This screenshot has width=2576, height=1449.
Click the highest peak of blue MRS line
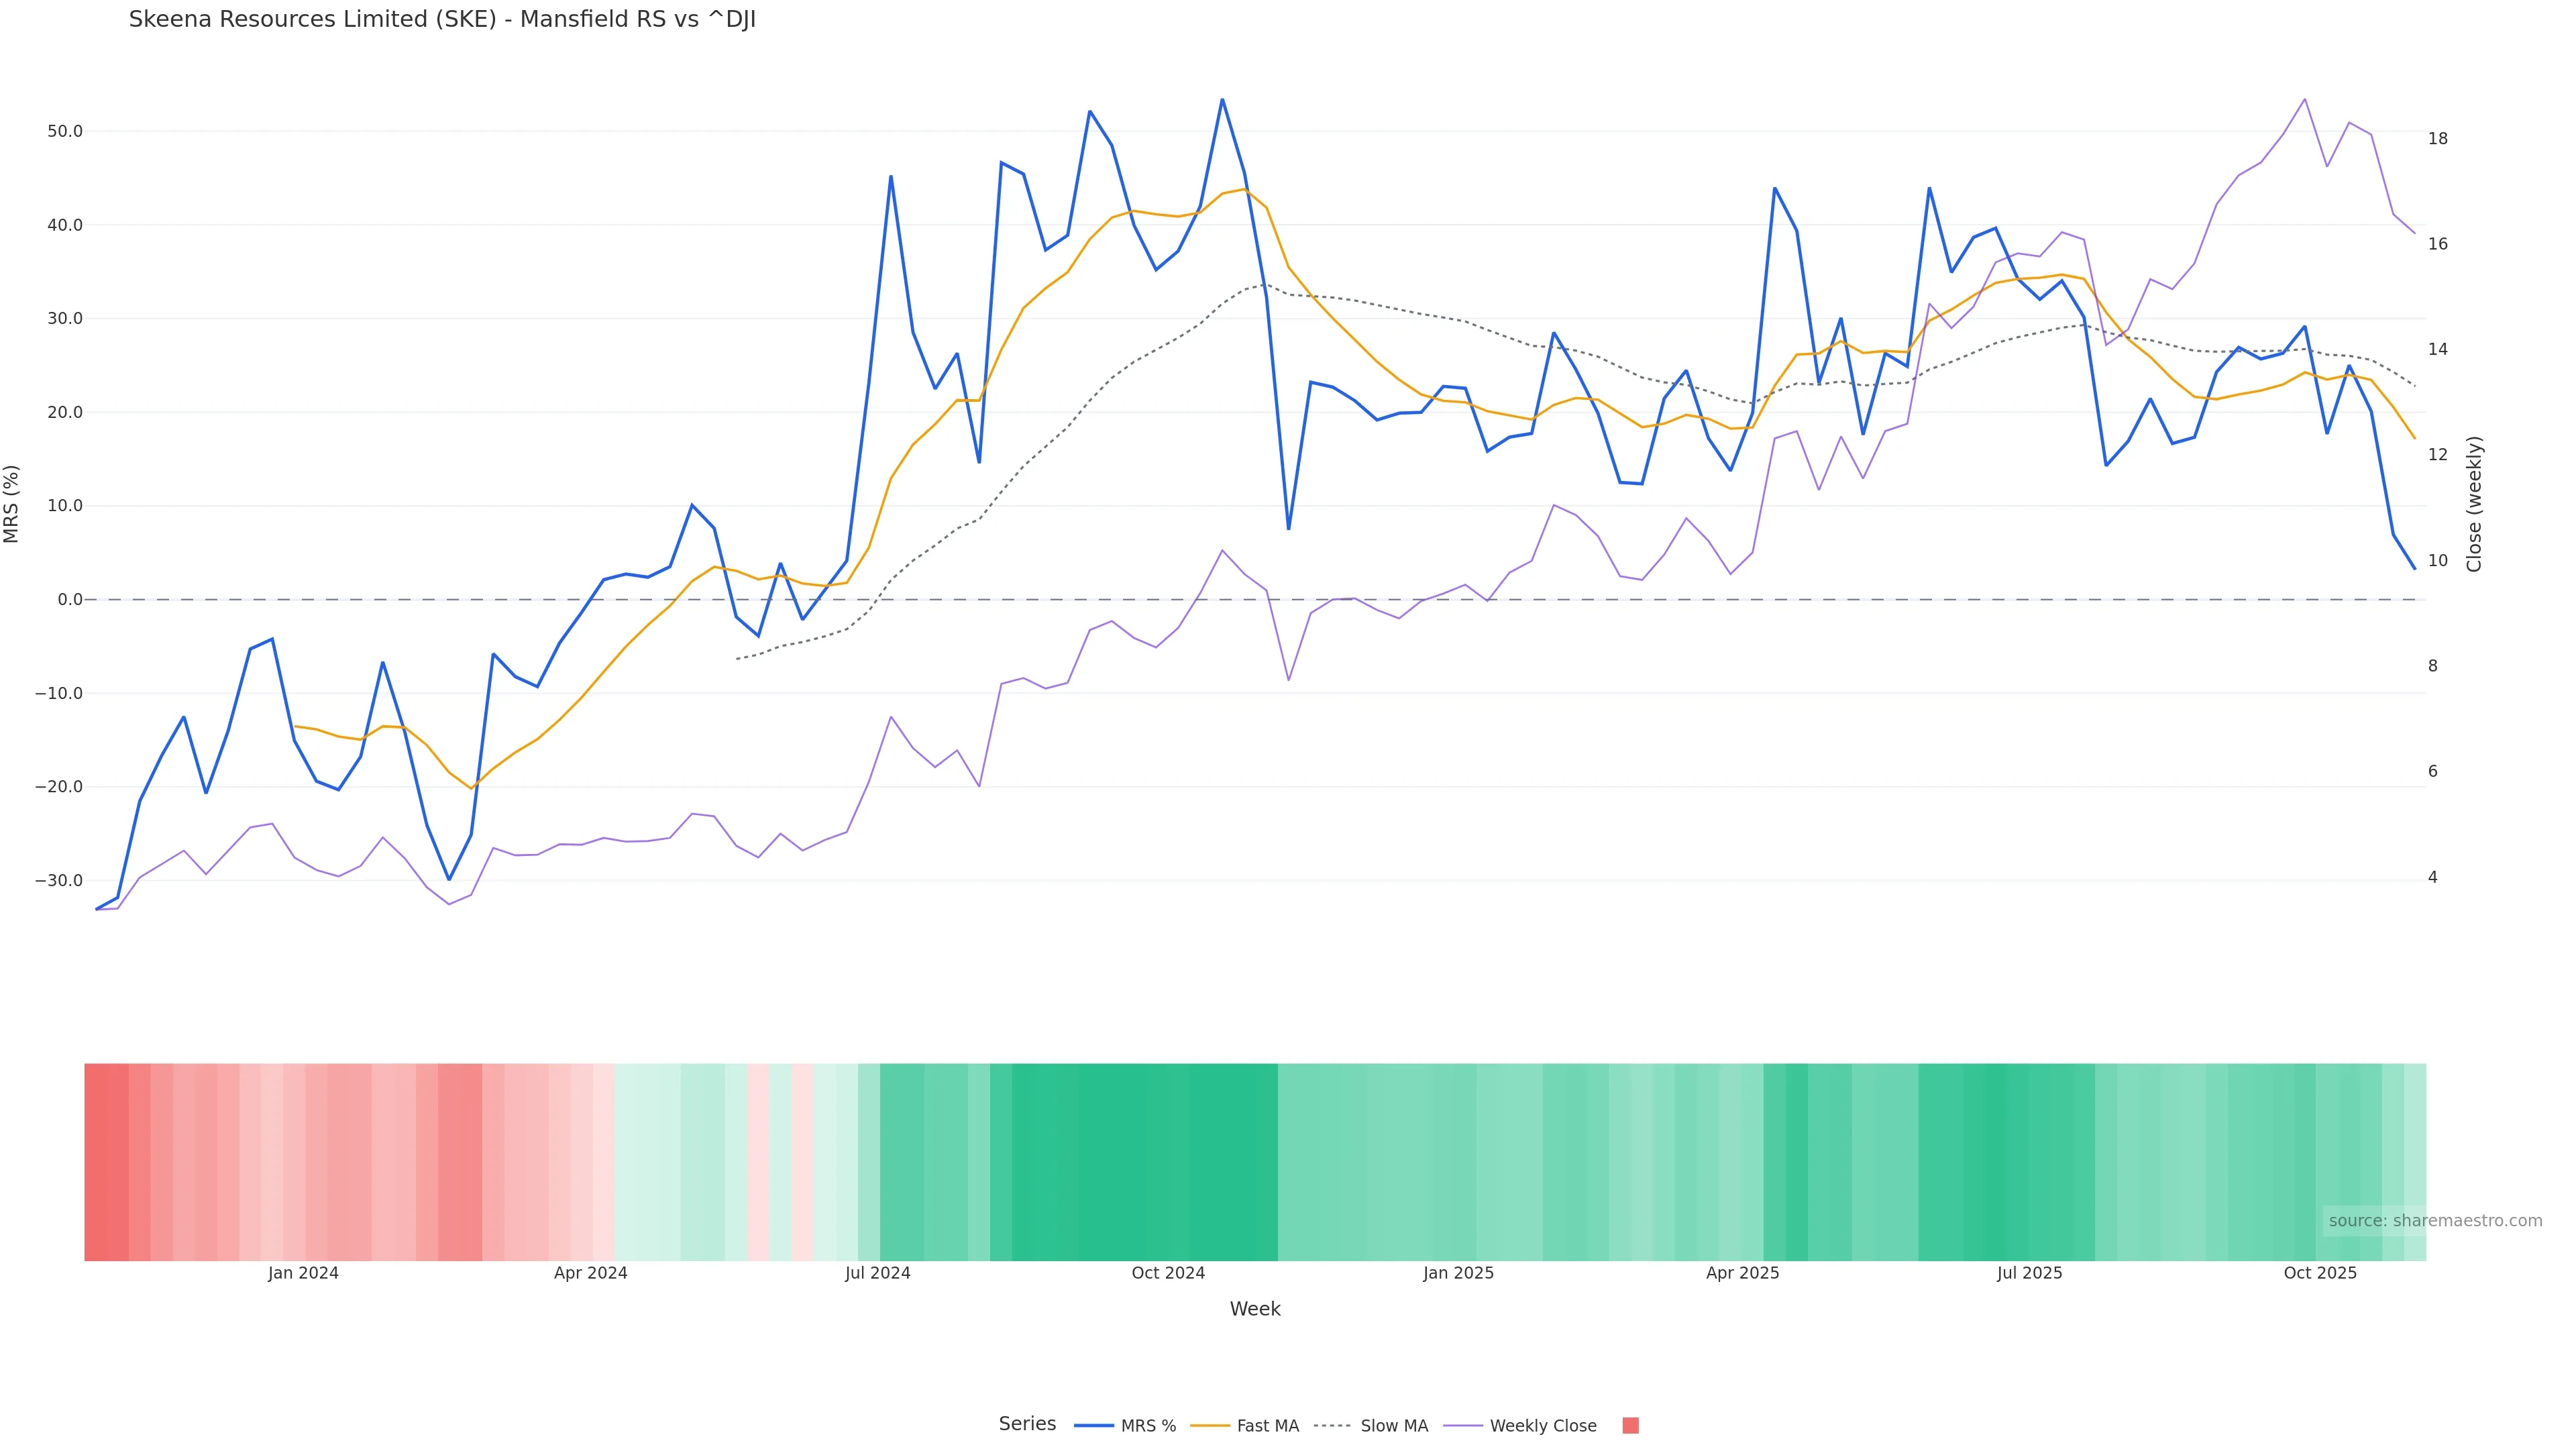tap(1222, 100)
